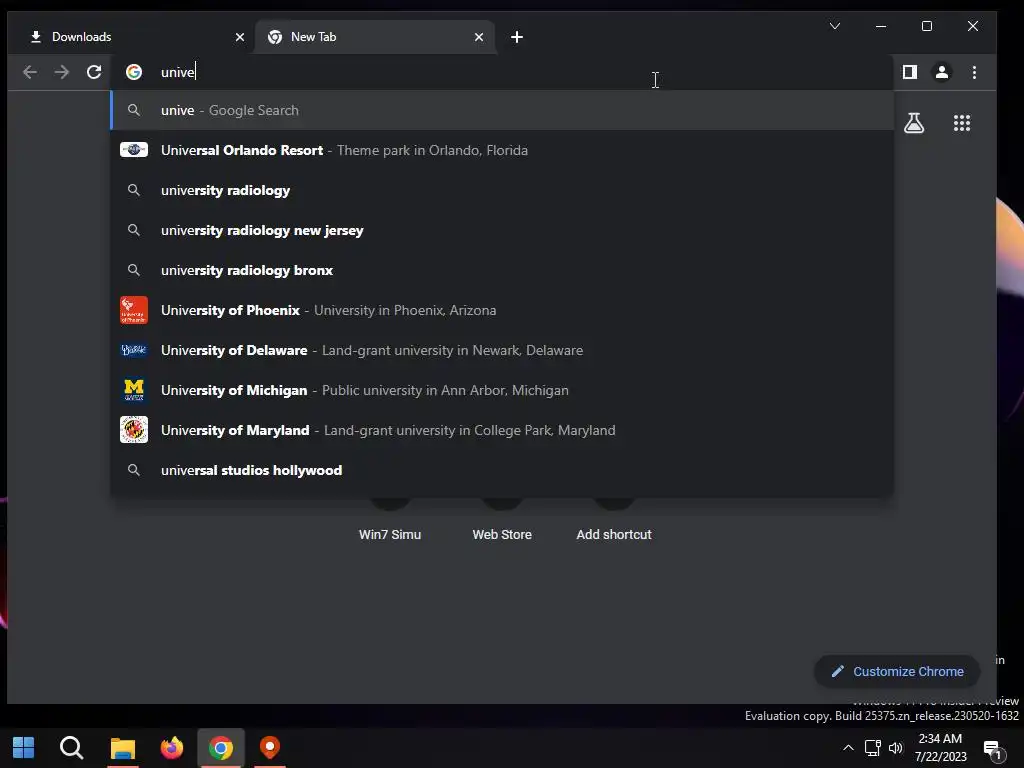Click Chrome icon in the taskbar

(x=221, y=748)
